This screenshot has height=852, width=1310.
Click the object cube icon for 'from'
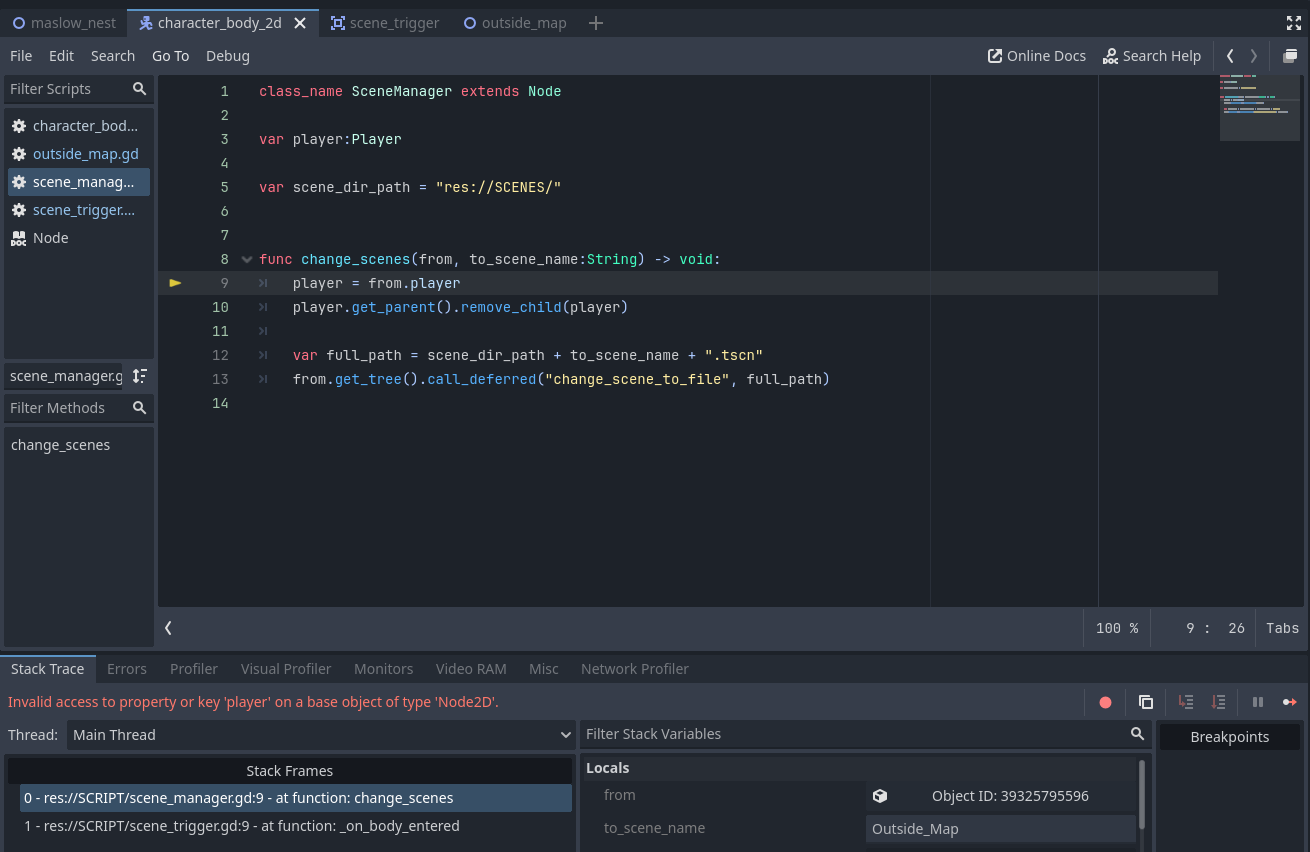pos(880,796)
